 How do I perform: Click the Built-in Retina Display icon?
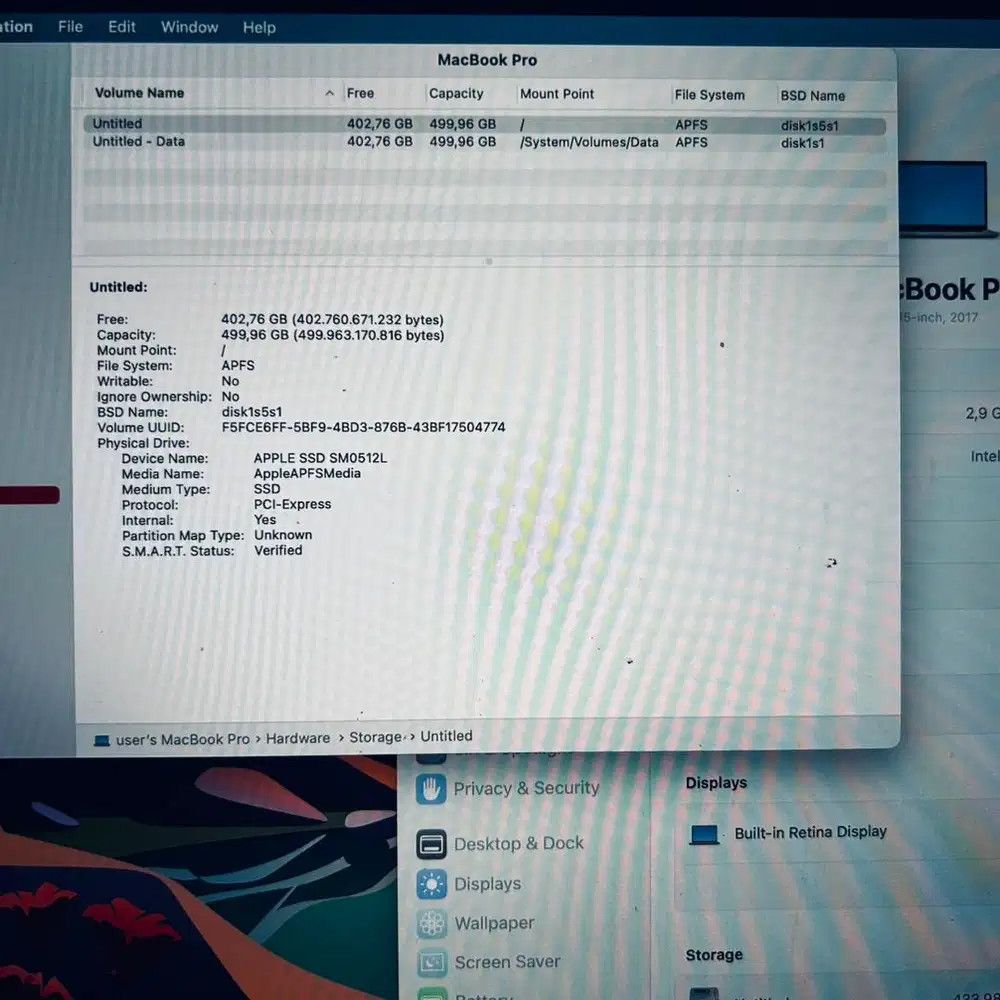[704, 834]
